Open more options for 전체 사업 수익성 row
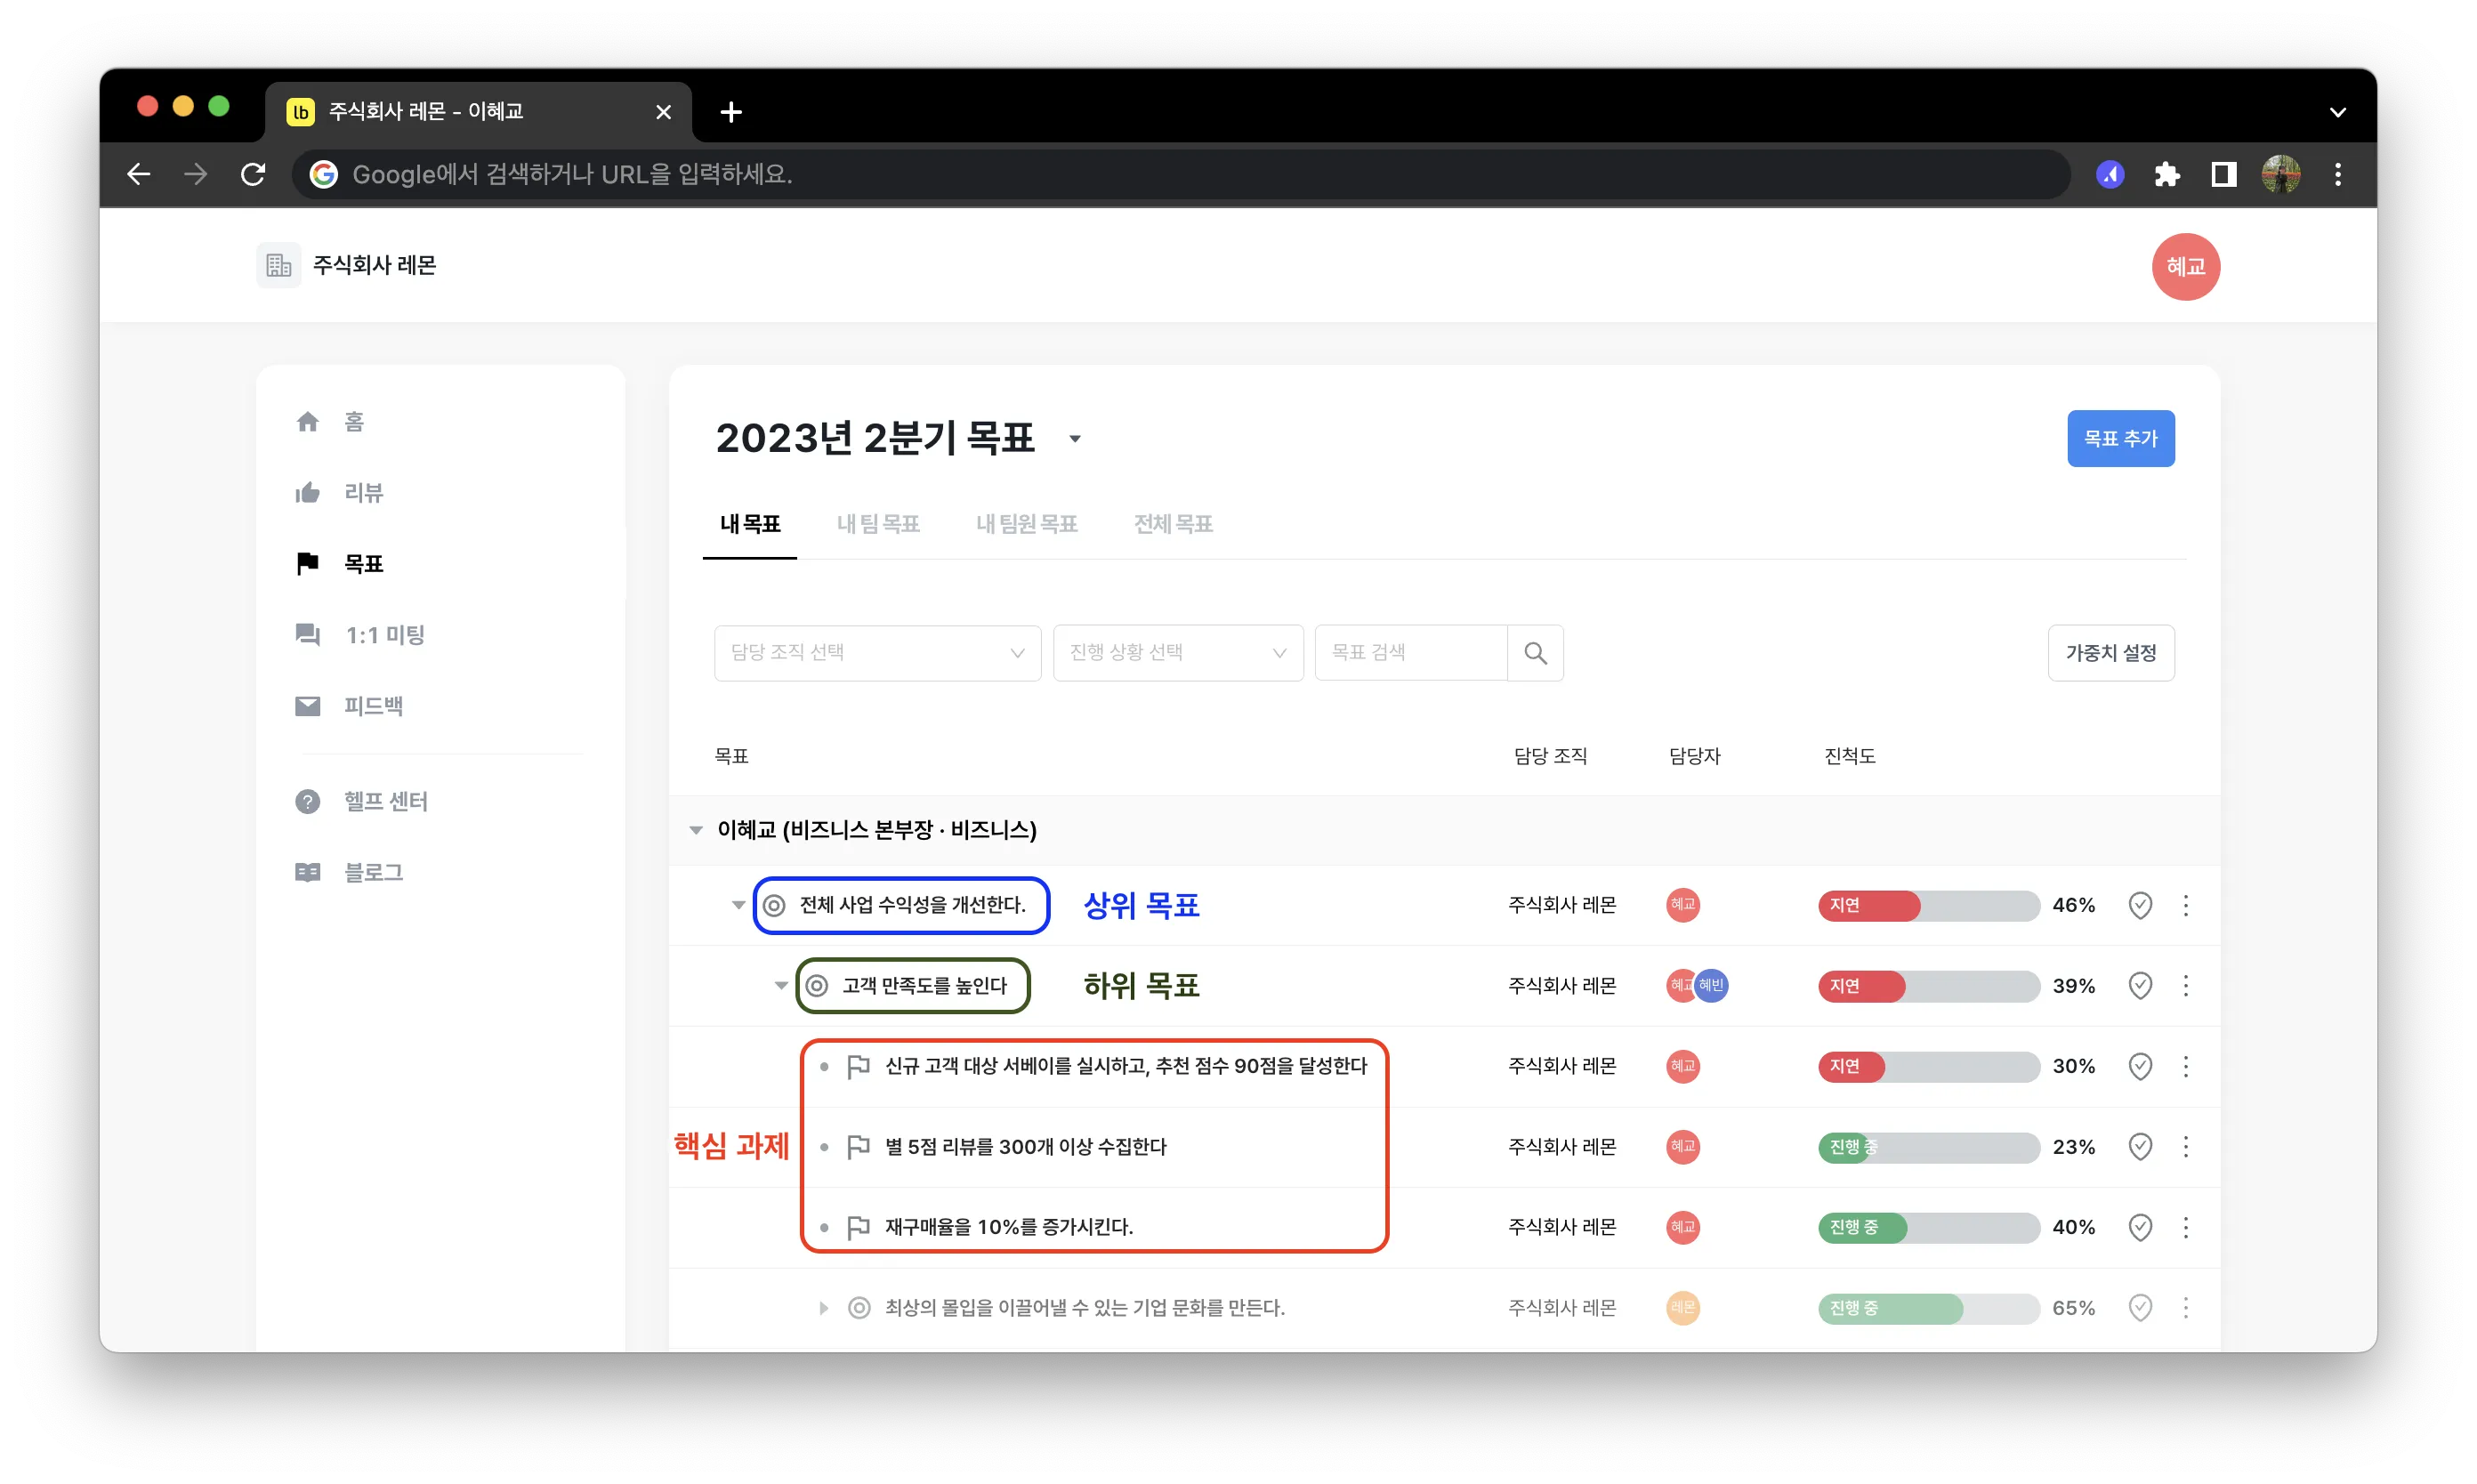2477x1484 pixels. pos(2185,905)
